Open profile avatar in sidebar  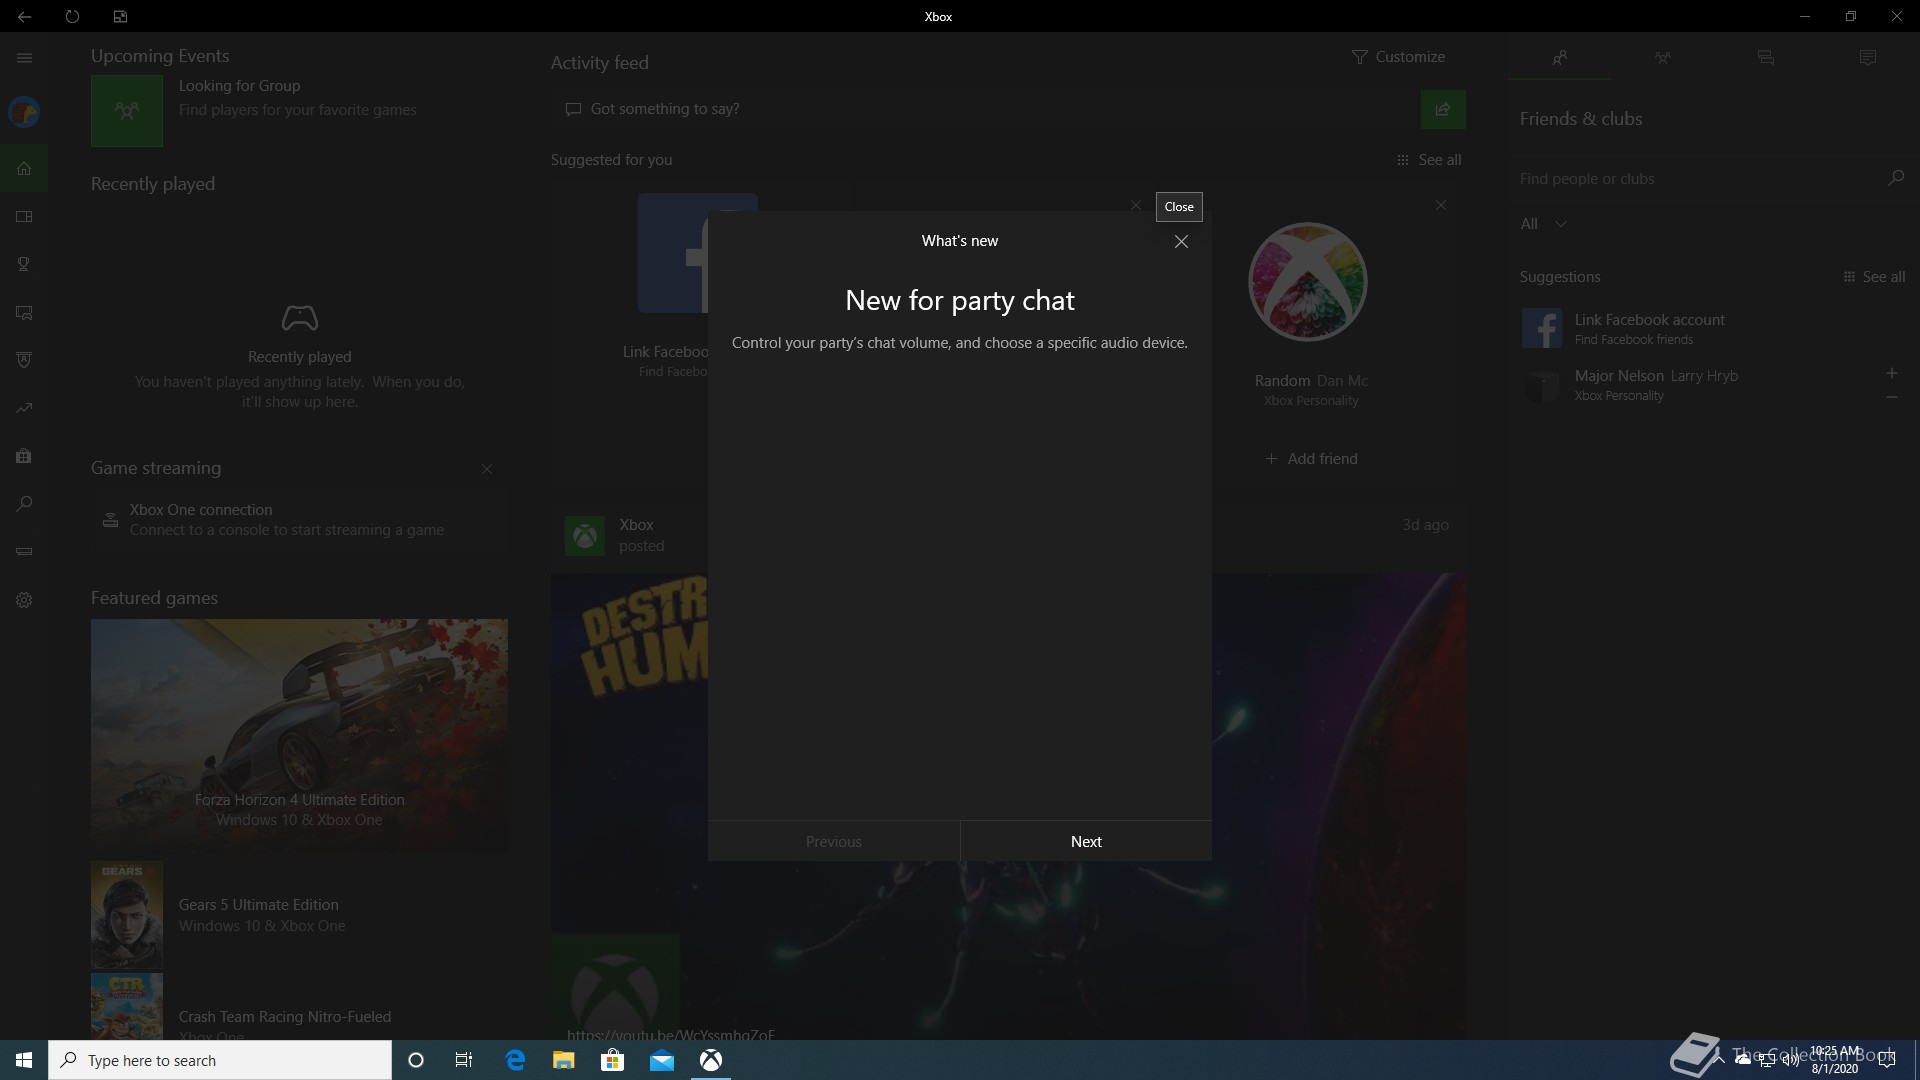pos(24,112)
